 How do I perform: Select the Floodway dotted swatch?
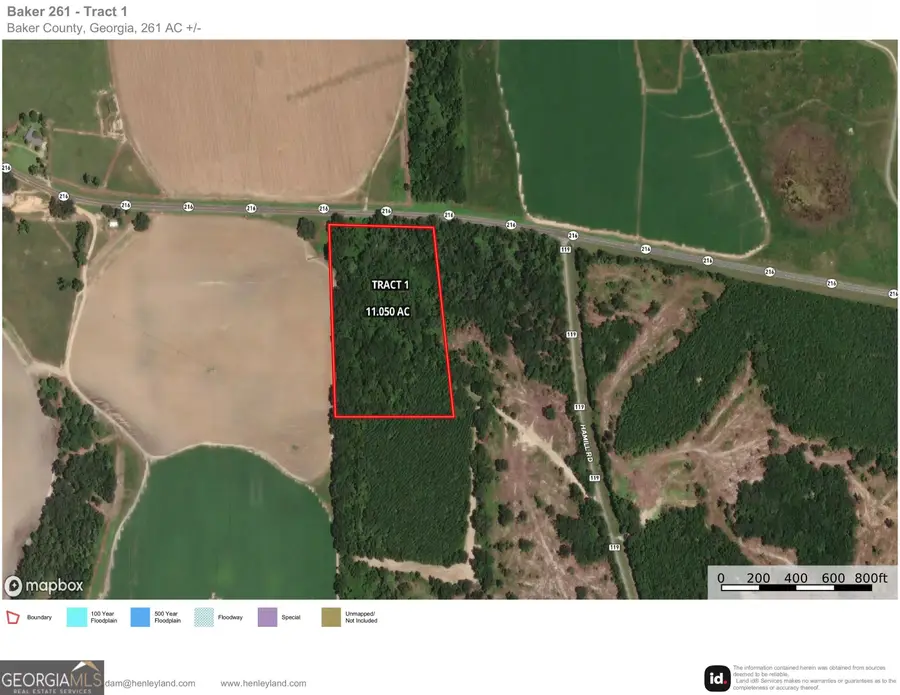pos(204,618)
